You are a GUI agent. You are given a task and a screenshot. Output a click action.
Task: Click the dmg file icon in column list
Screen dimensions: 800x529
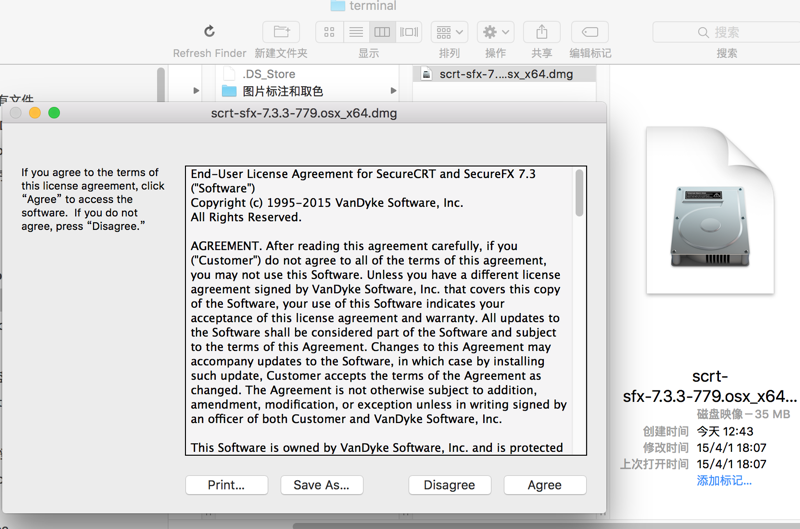pyautogui.click(x=426, y=74)
